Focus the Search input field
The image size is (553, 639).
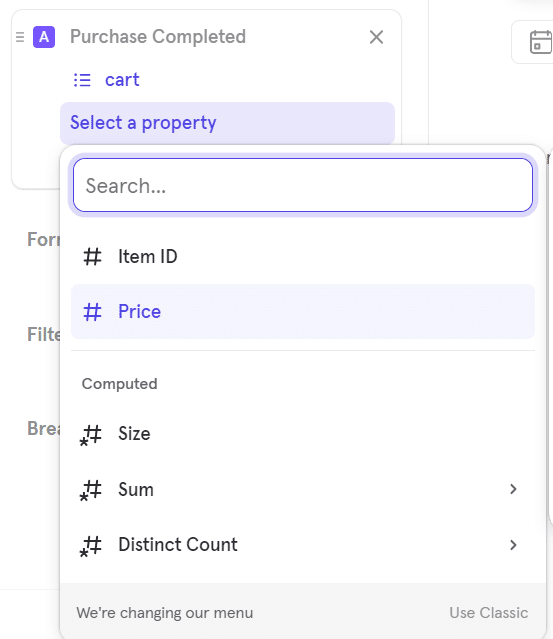click(303, 185)
